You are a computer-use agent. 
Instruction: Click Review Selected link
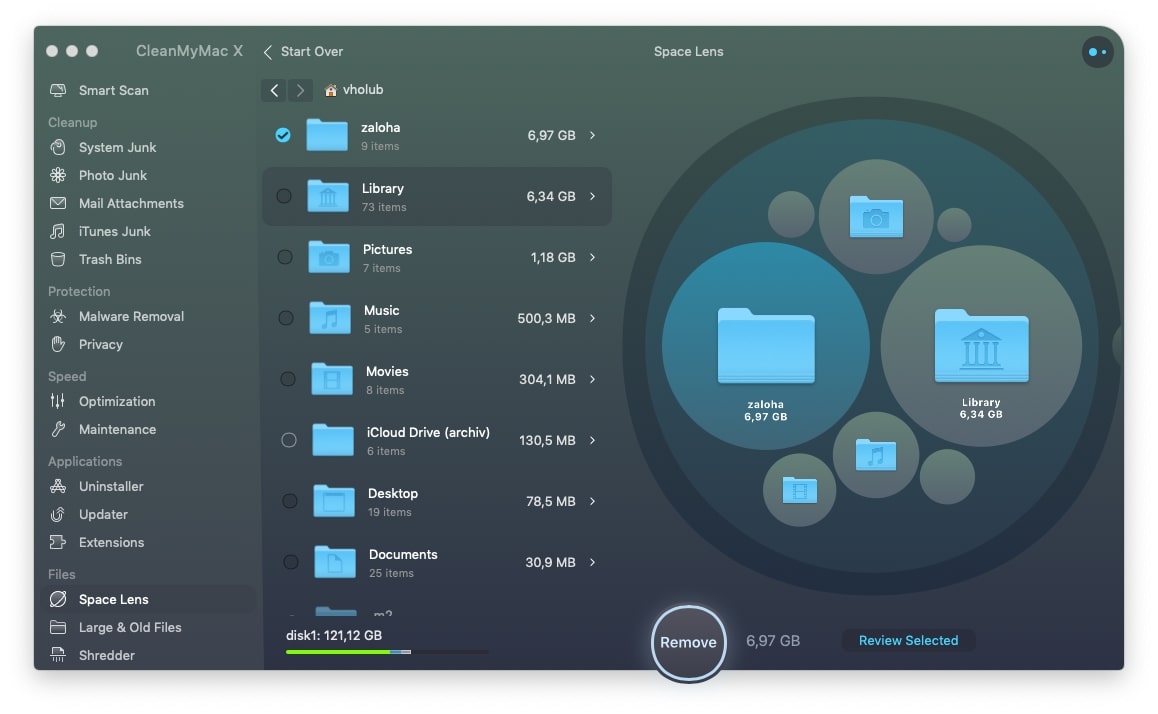click(908, 640)
